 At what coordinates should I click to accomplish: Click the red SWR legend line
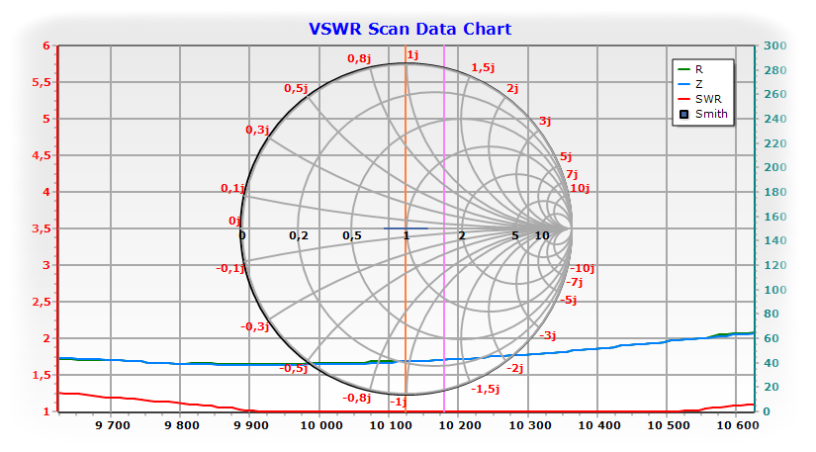tap(684, 99)
